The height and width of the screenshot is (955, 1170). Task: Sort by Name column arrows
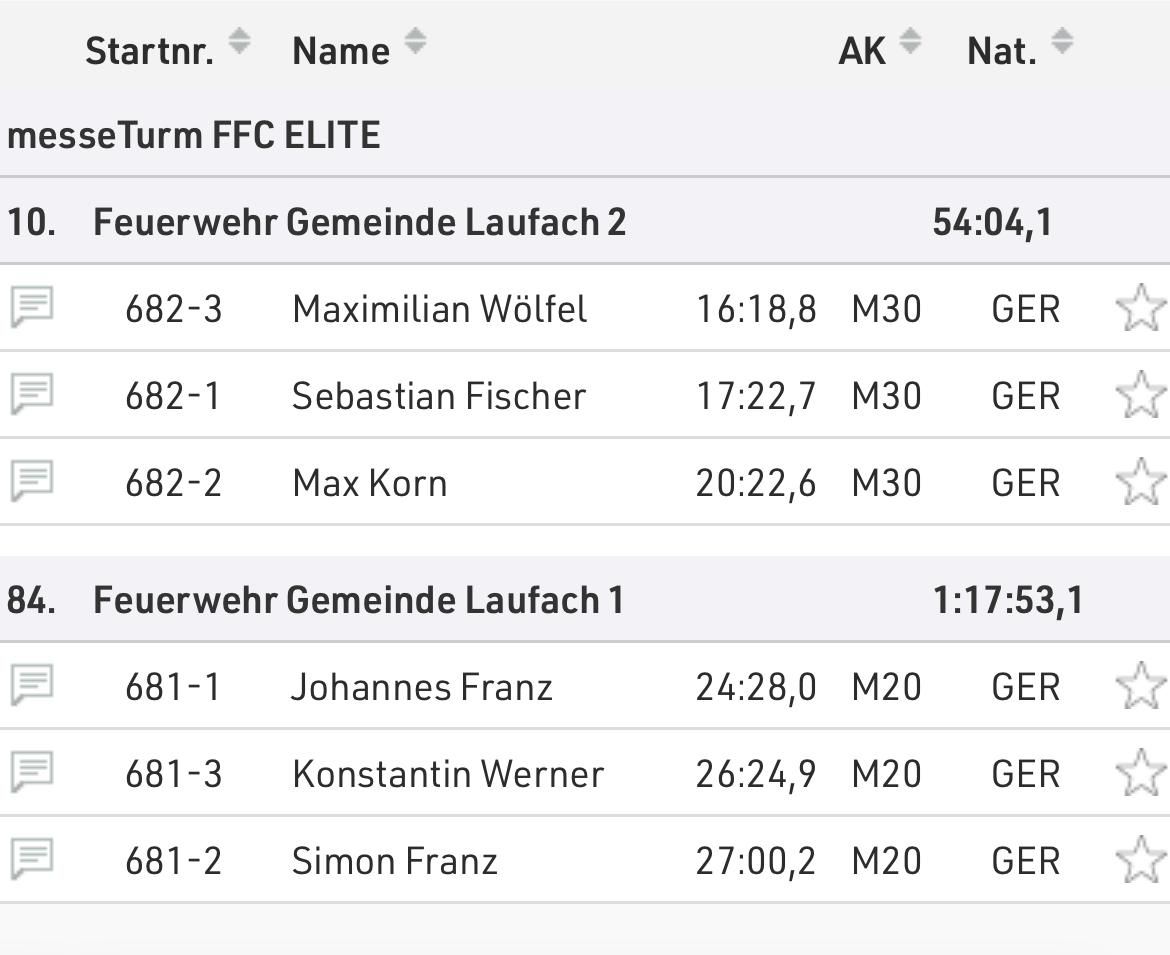tap(415, 42)
